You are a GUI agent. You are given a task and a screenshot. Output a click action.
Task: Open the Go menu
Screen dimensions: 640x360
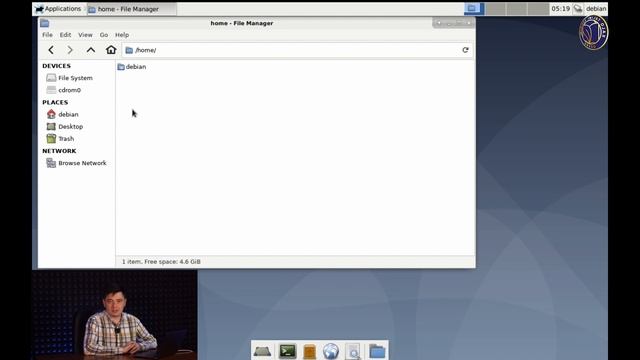pyautogui.click(x=104, y=35)
